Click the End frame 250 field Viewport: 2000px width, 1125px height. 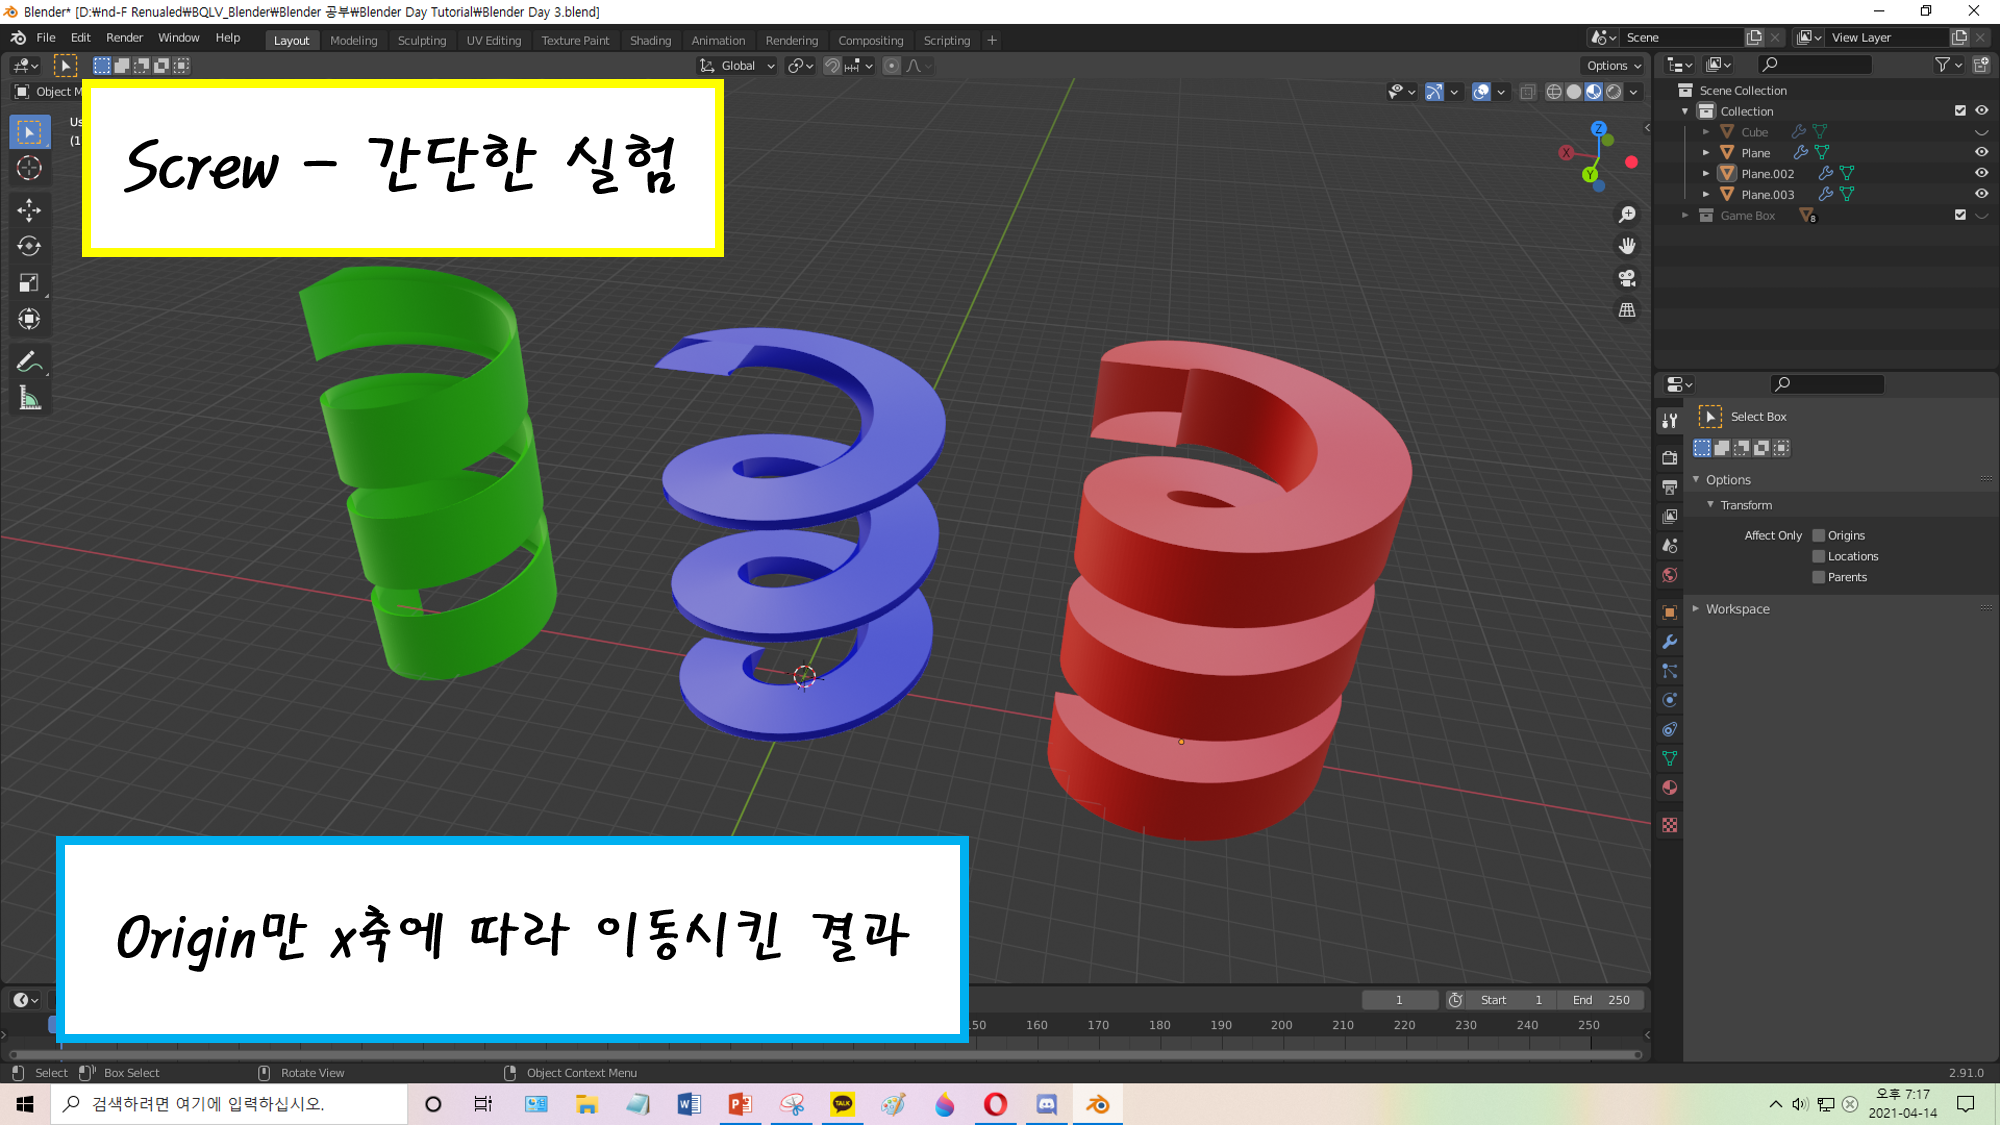tap(1601, 1000)
